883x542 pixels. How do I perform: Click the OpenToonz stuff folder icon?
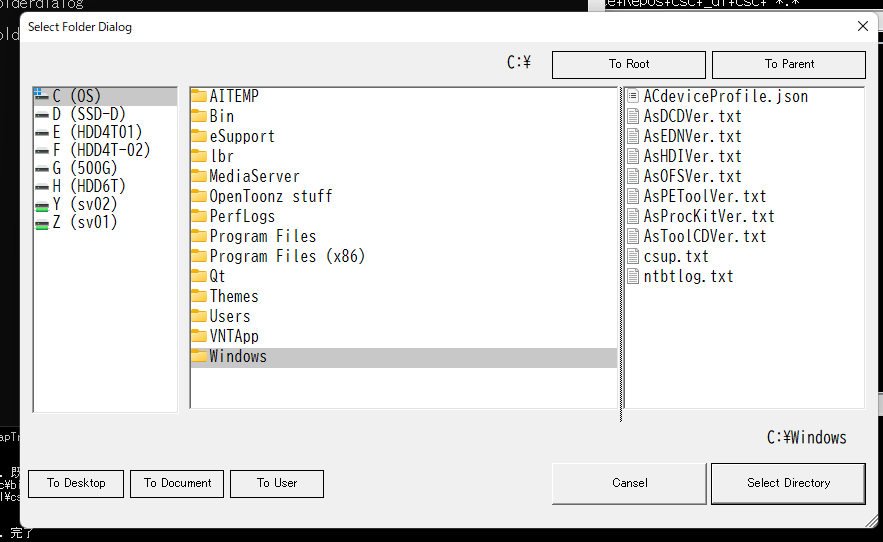pos(199,196)
